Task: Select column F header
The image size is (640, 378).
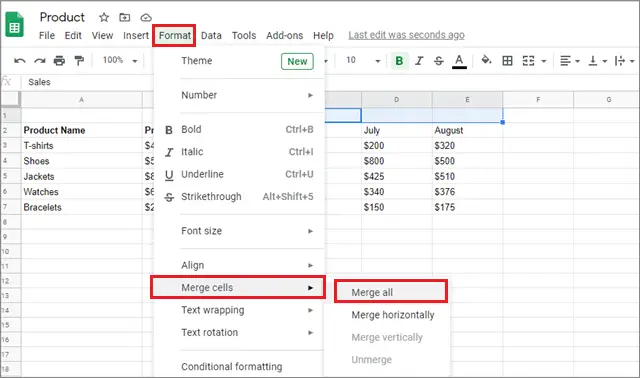Action: coord(538,100)
